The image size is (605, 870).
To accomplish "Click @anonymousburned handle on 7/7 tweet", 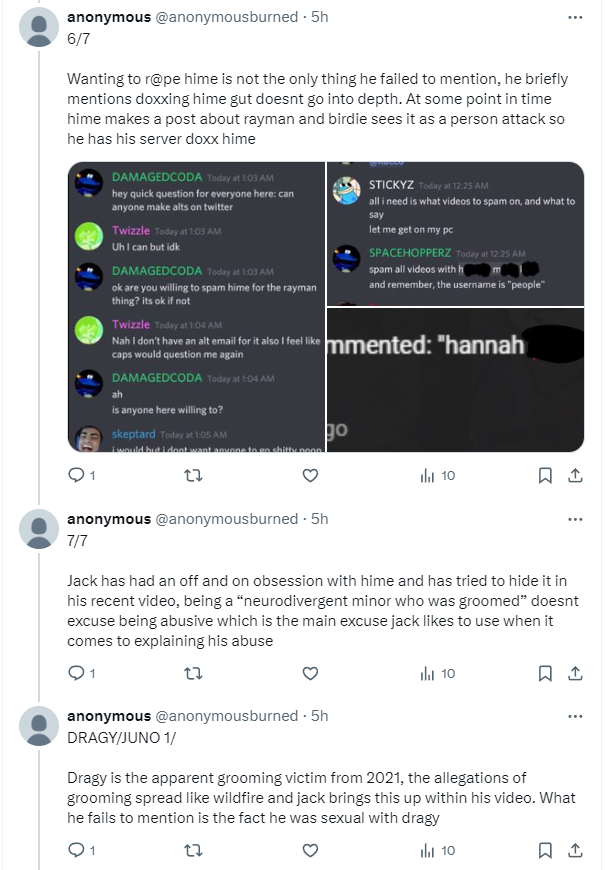I will 226,519.
